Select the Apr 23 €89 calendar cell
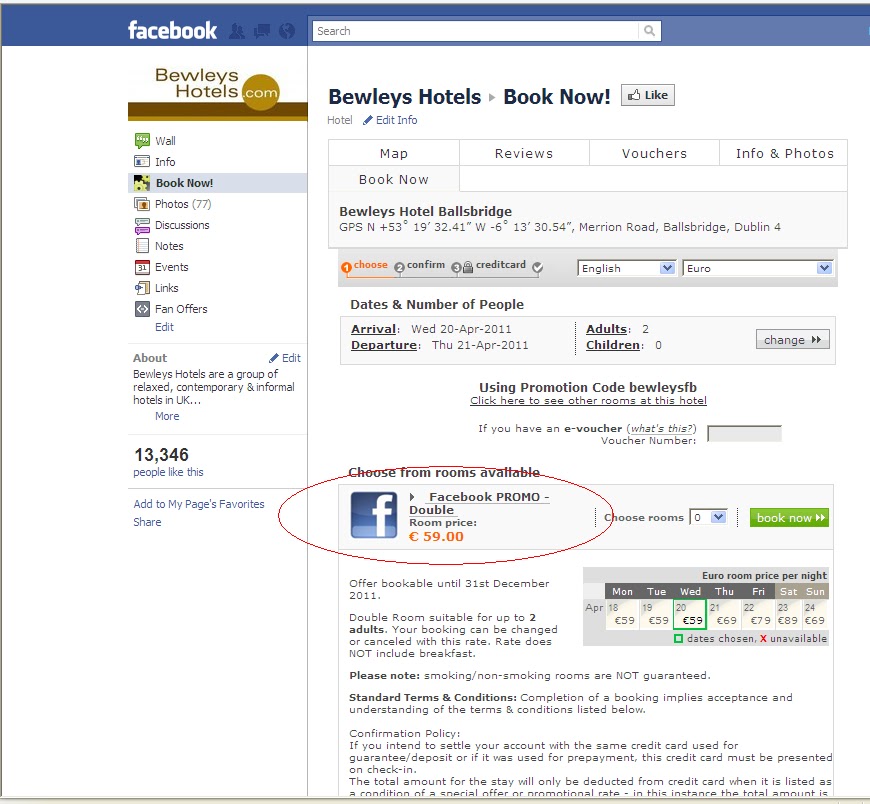 coord(788,614)
